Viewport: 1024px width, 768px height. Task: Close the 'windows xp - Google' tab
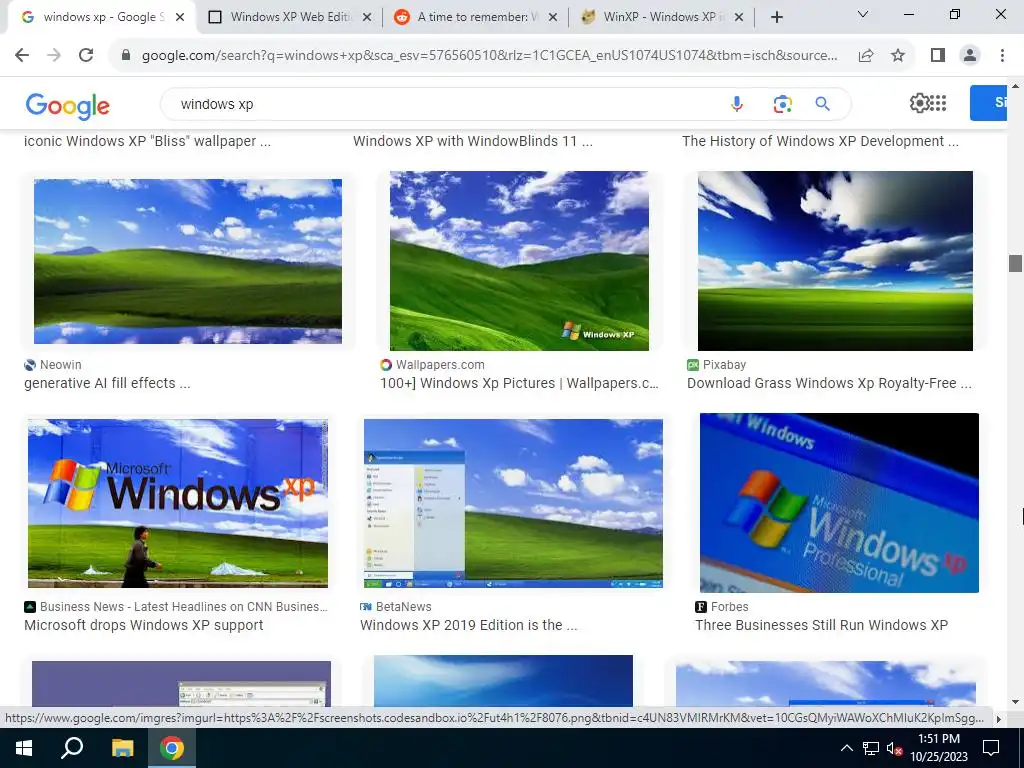[x=180, y=18]
